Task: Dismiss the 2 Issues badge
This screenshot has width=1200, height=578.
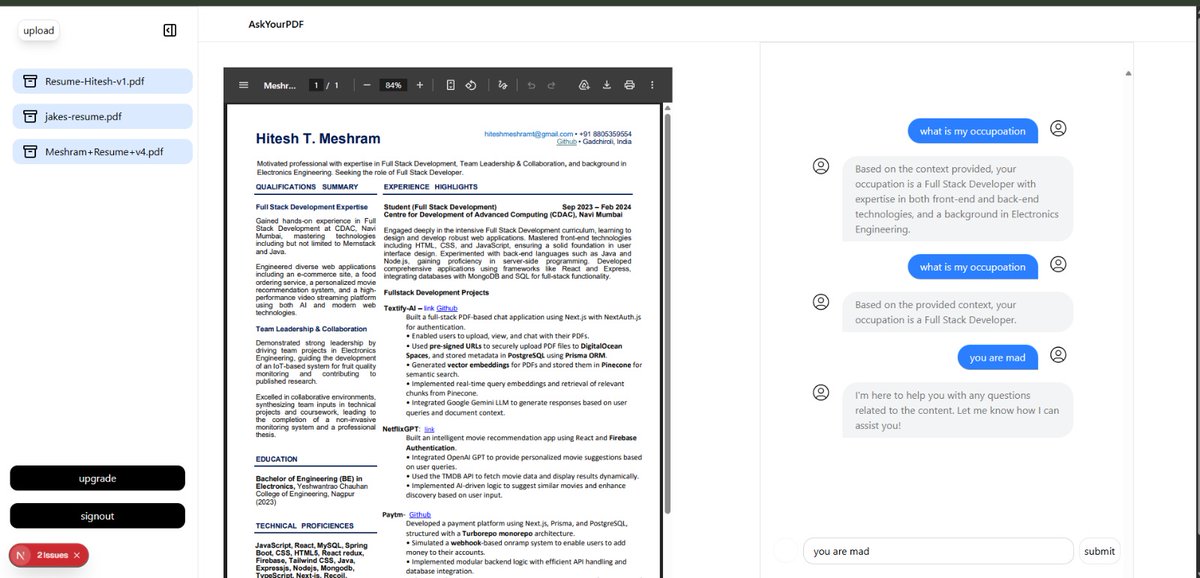Action: click(77, 554)
